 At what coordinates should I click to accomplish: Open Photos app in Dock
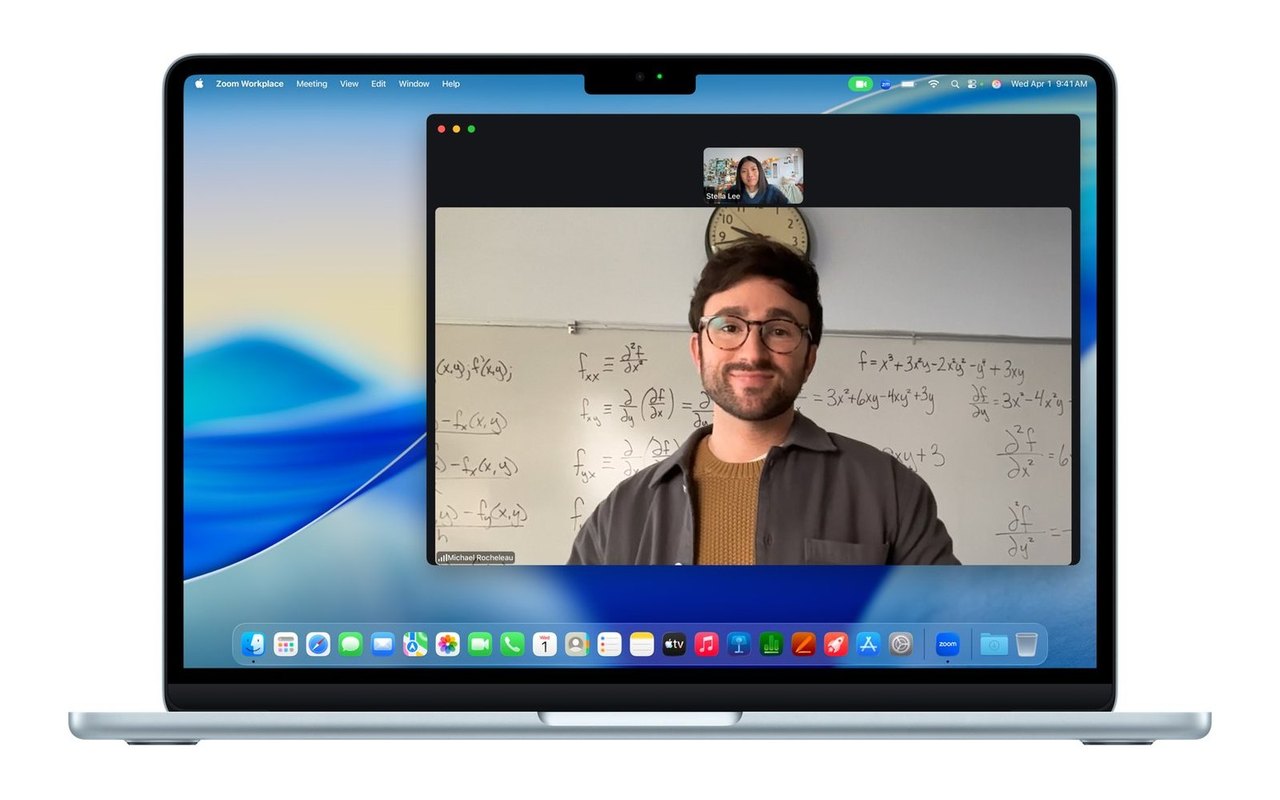coord(447,645)
